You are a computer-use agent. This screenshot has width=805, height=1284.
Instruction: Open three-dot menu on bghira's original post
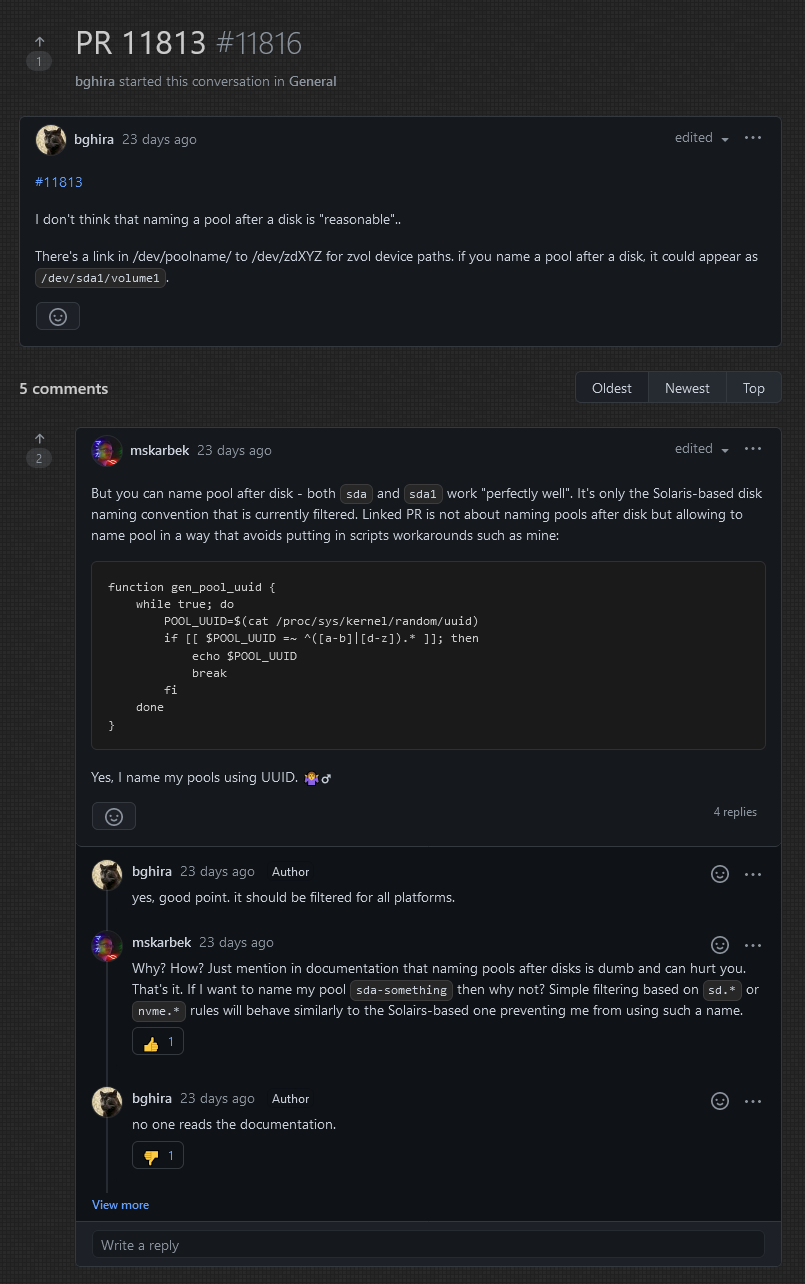tap(753, 138)
